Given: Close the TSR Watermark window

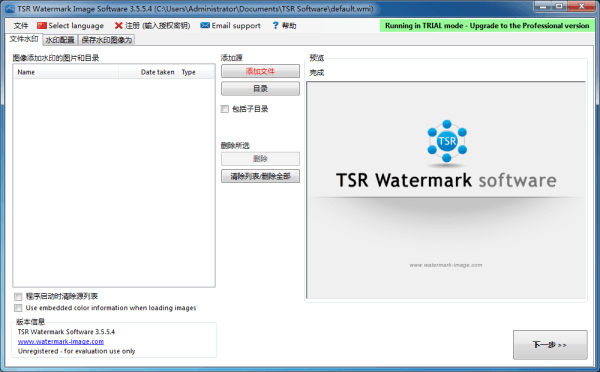Looking at the screenshot, I should [x=581, y=6].
